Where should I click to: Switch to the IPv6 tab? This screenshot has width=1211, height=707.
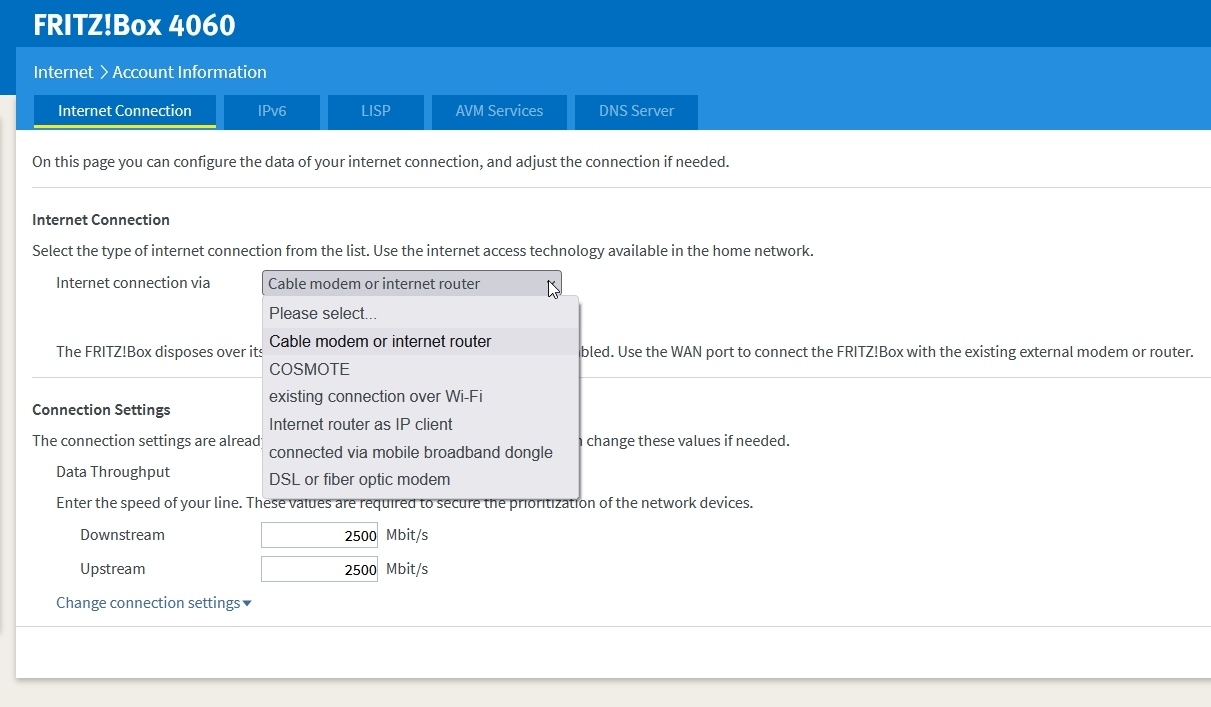[x=272, y=111]
